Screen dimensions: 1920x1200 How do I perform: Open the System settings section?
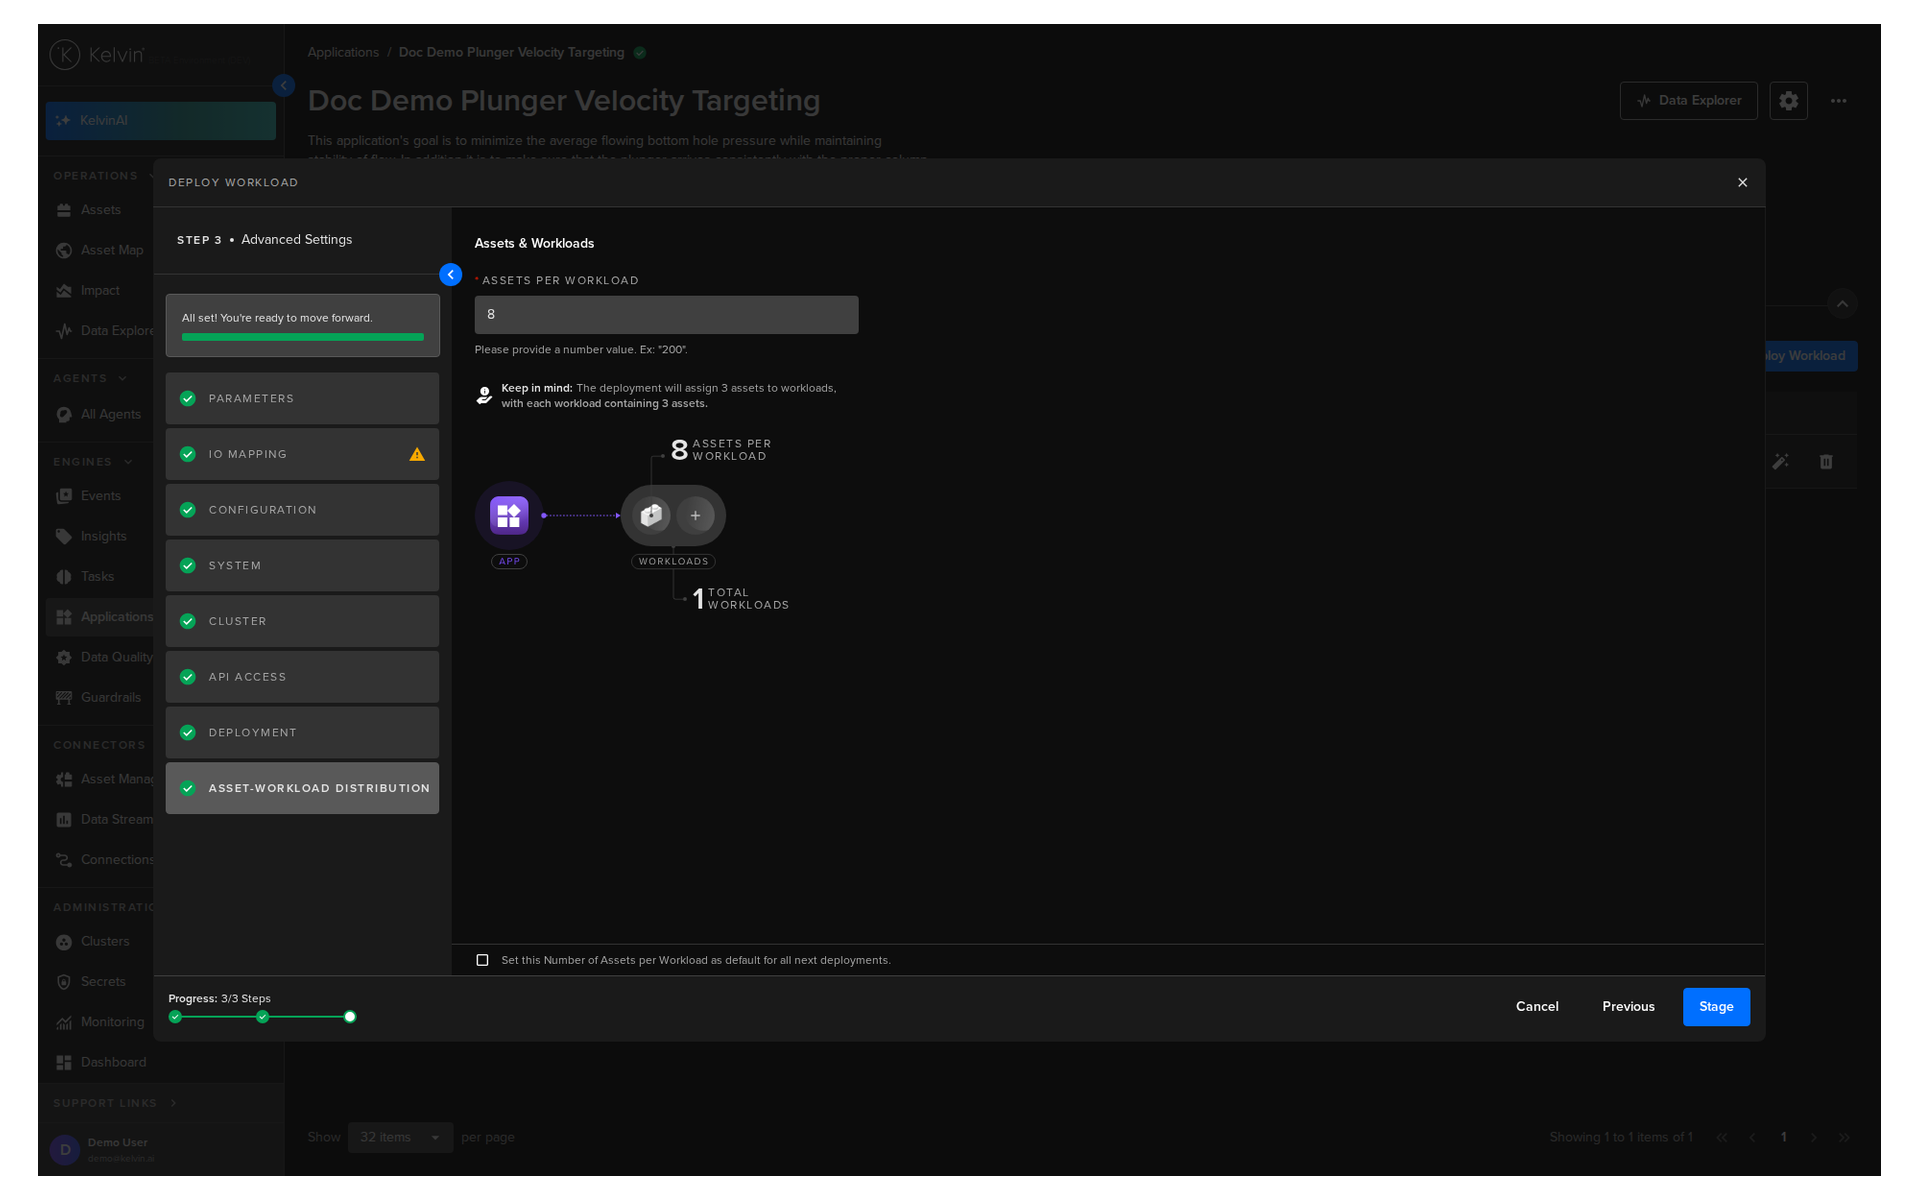[x=302, y=565]
